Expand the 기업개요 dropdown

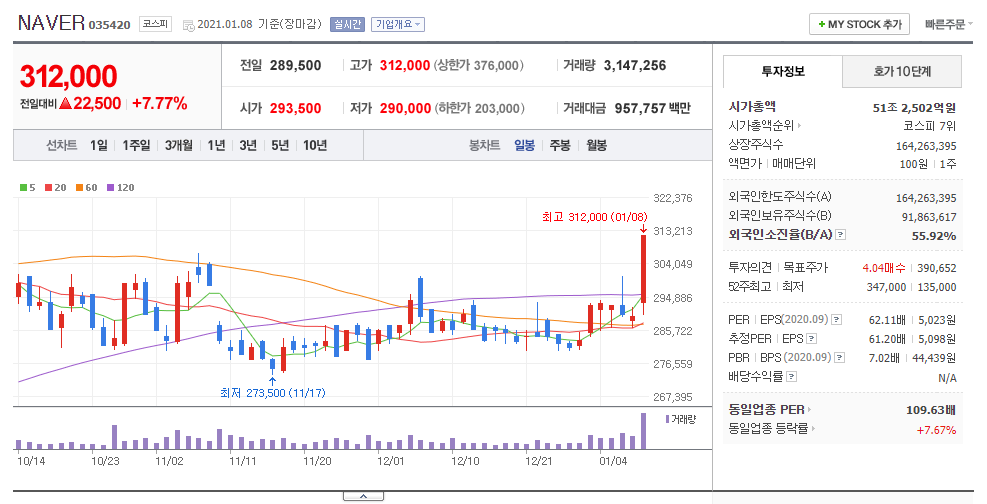pos(398,25)
